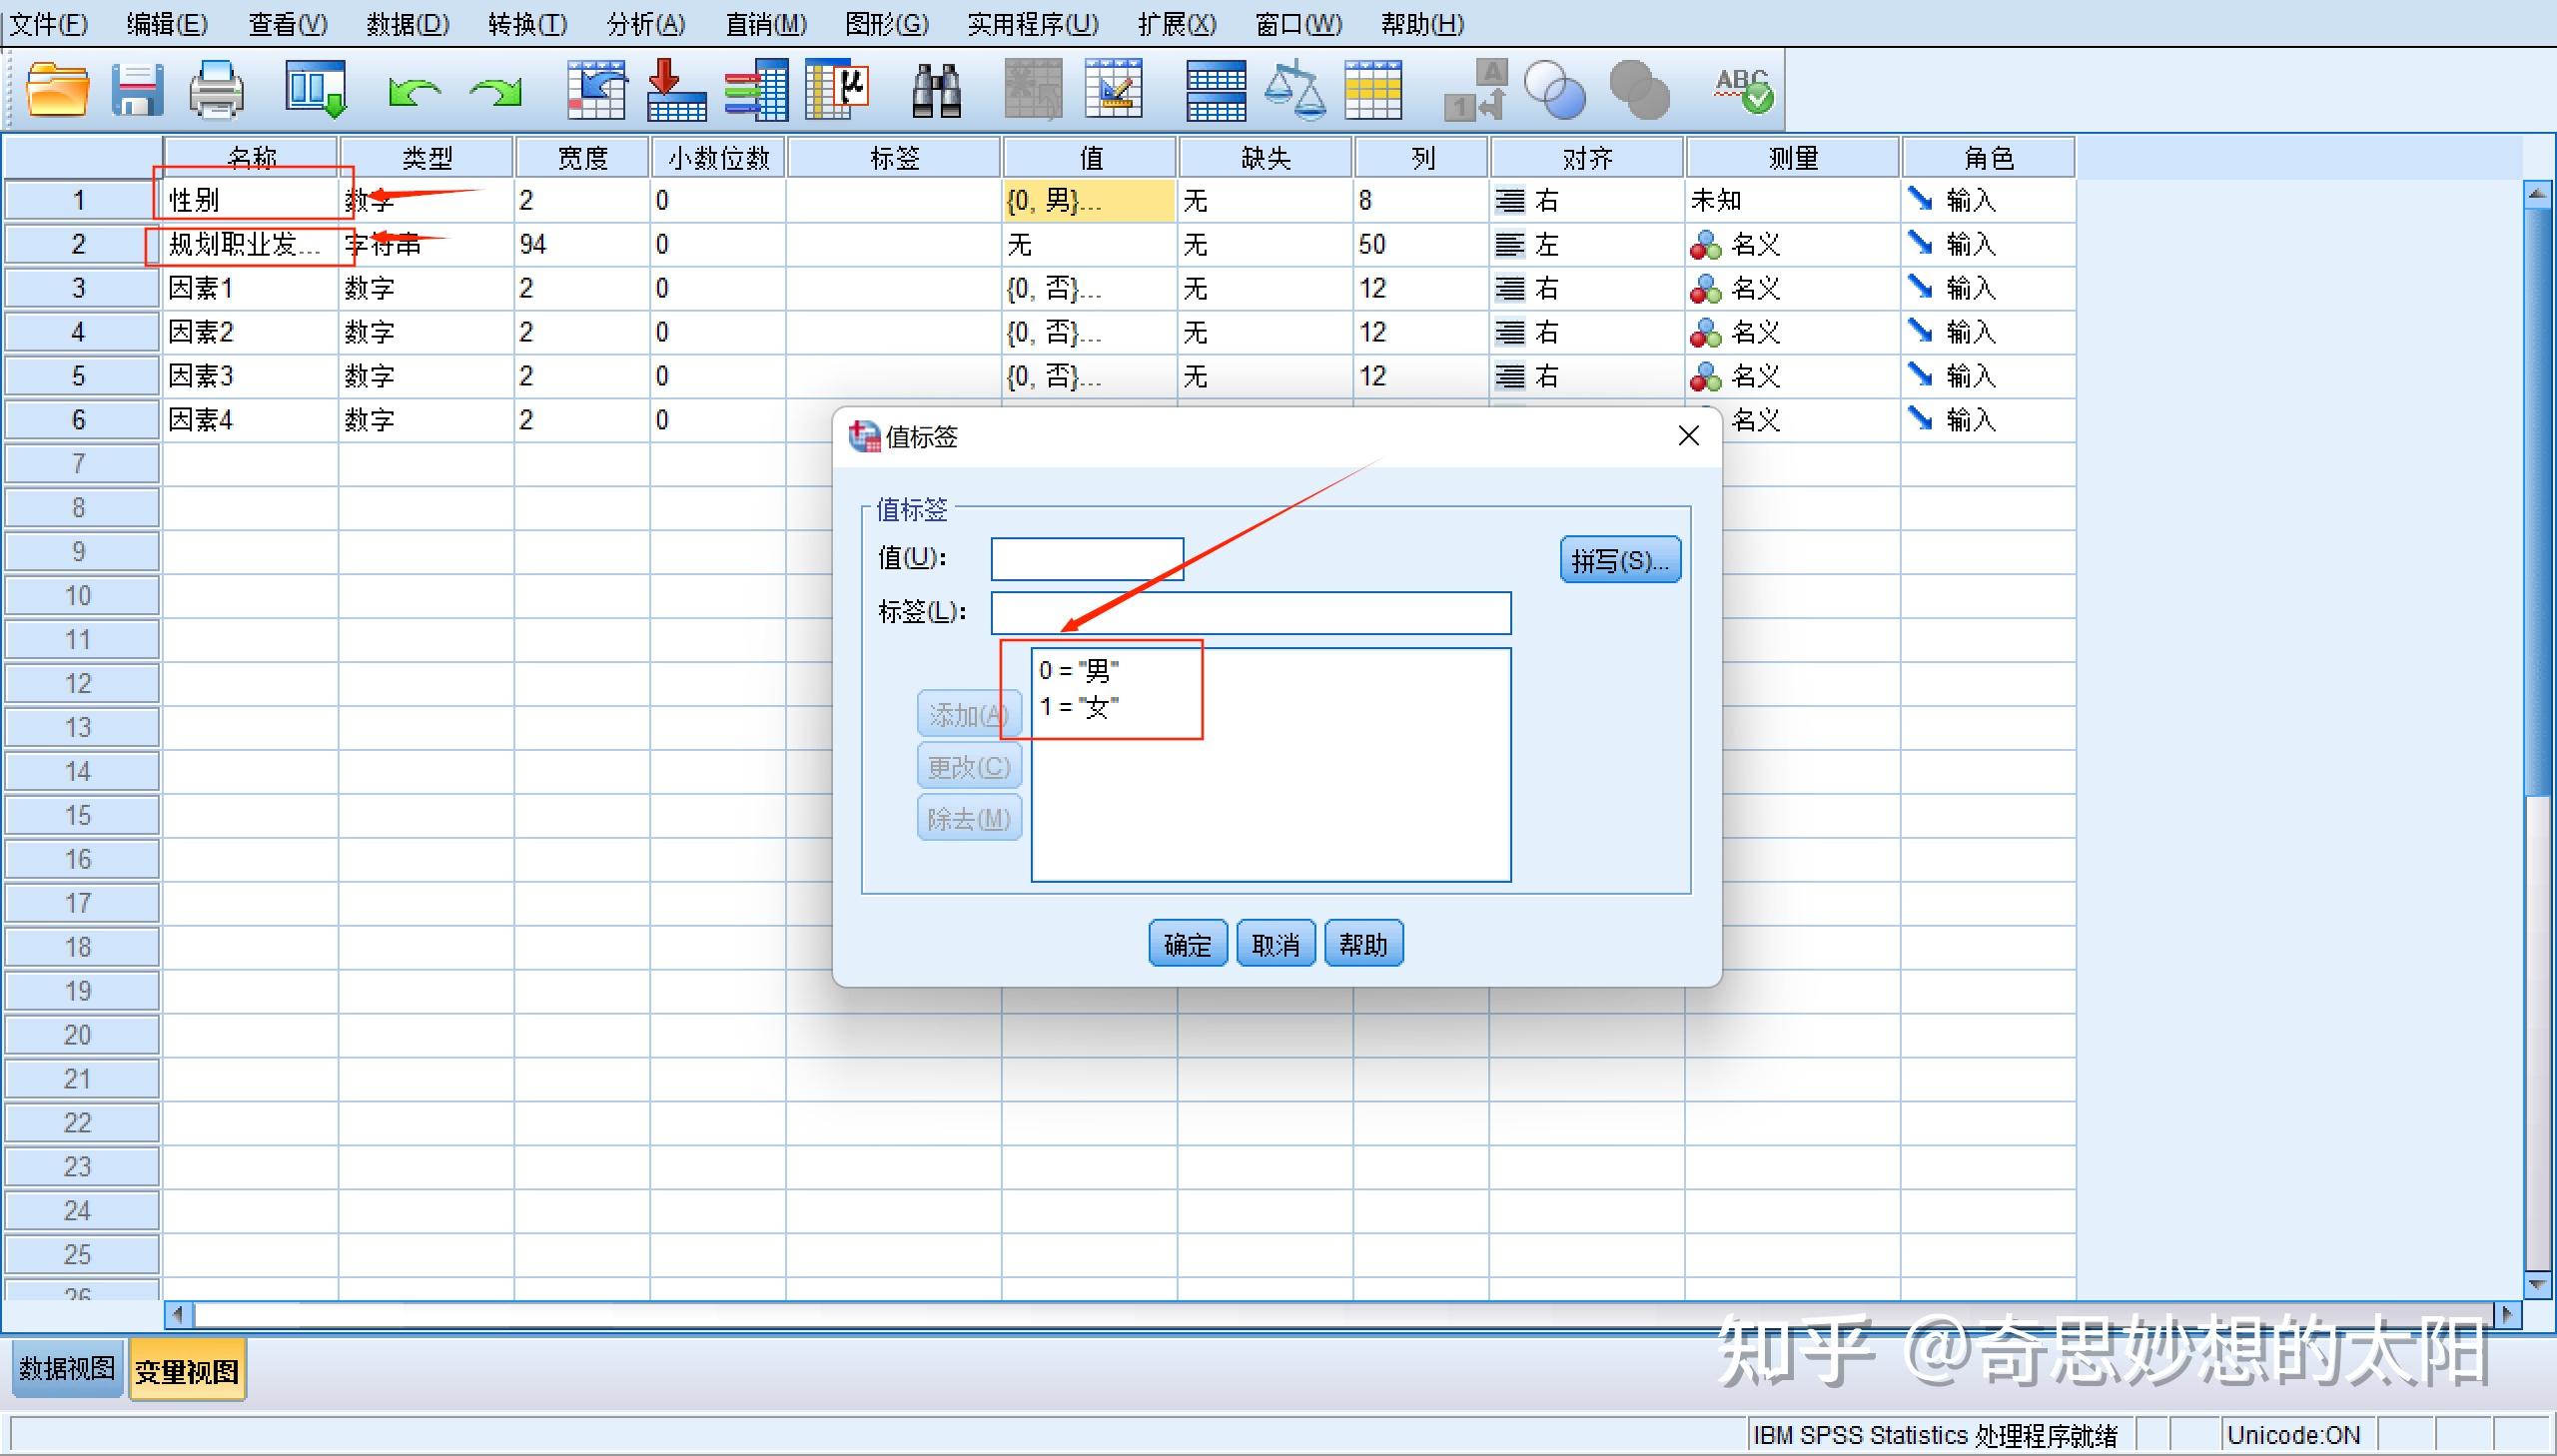The image size is (2557, 1456).
Task: Click the horizontal scrollbar right arrow
Action: pyautogui.click(x=2507, y=1314)
